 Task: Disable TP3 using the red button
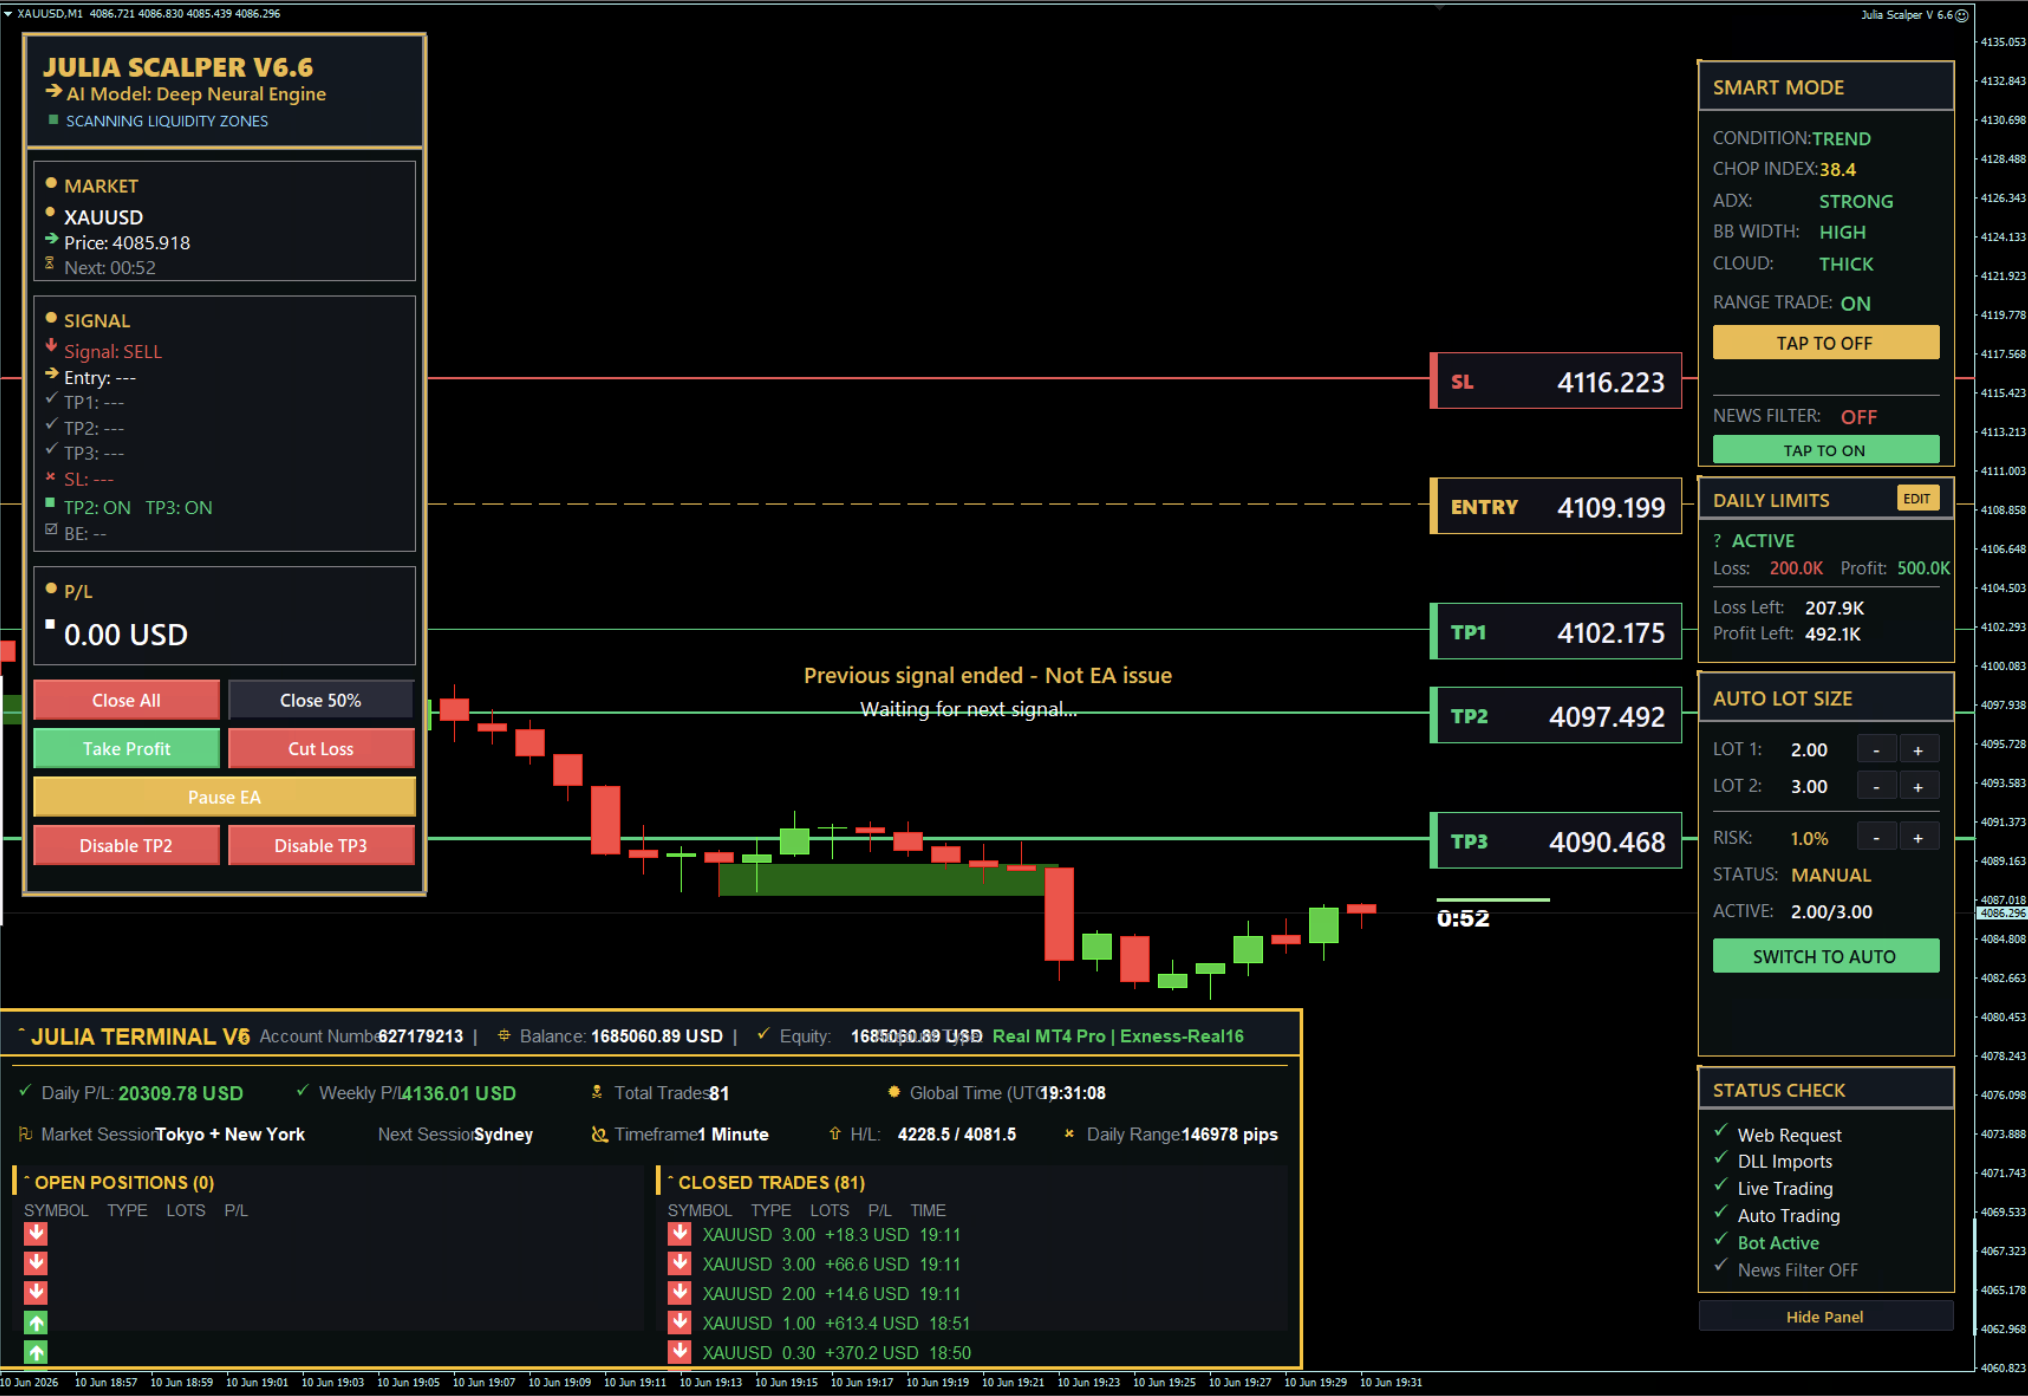tap(321, 845)
